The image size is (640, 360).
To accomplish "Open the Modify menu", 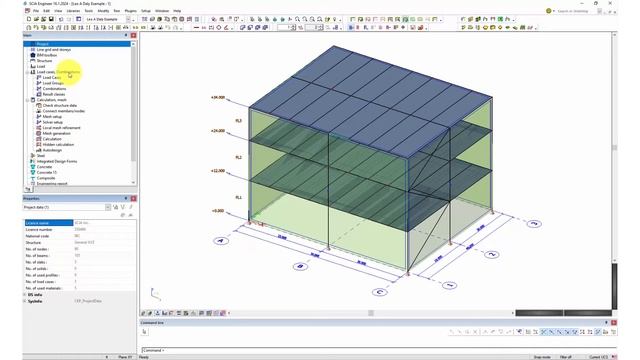I will pos(103,11).
